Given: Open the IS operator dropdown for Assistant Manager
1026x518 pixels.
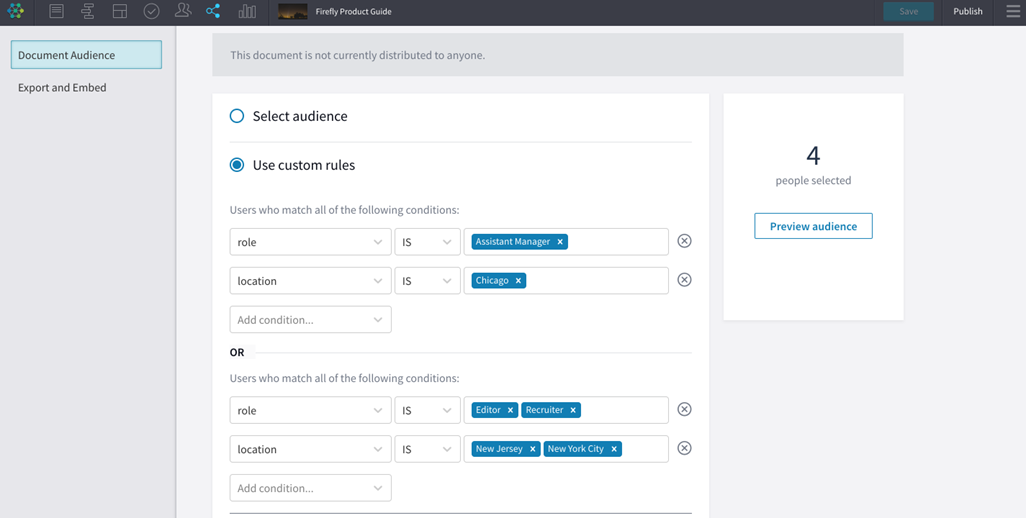Looking at the screenshot, I should pos(427,242).
